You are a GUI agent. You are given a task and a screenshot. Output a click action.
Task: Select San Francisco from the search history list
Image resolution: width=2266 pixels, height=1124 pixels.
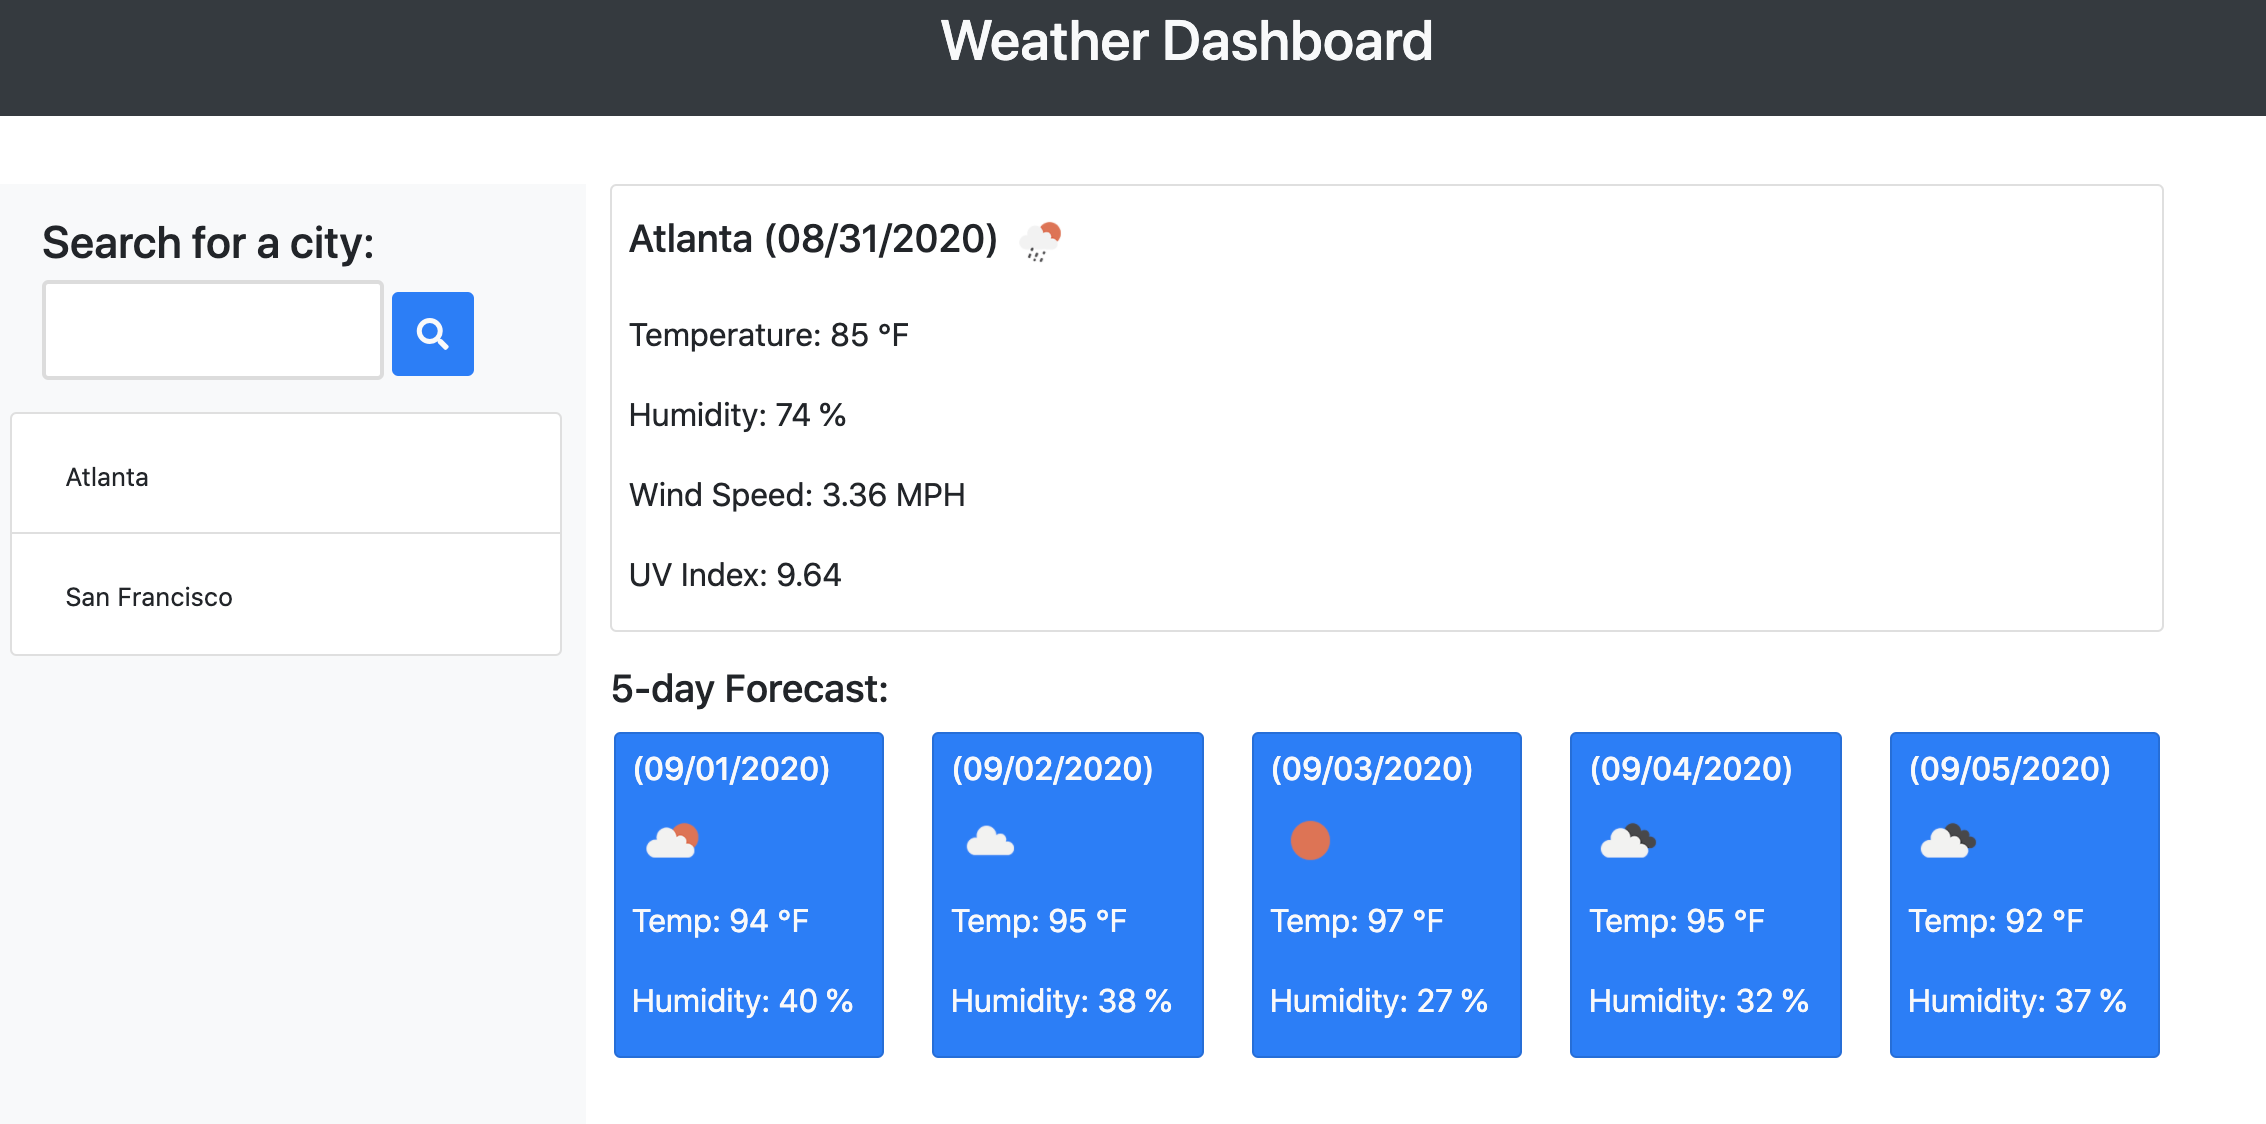[x=149, y=596]
